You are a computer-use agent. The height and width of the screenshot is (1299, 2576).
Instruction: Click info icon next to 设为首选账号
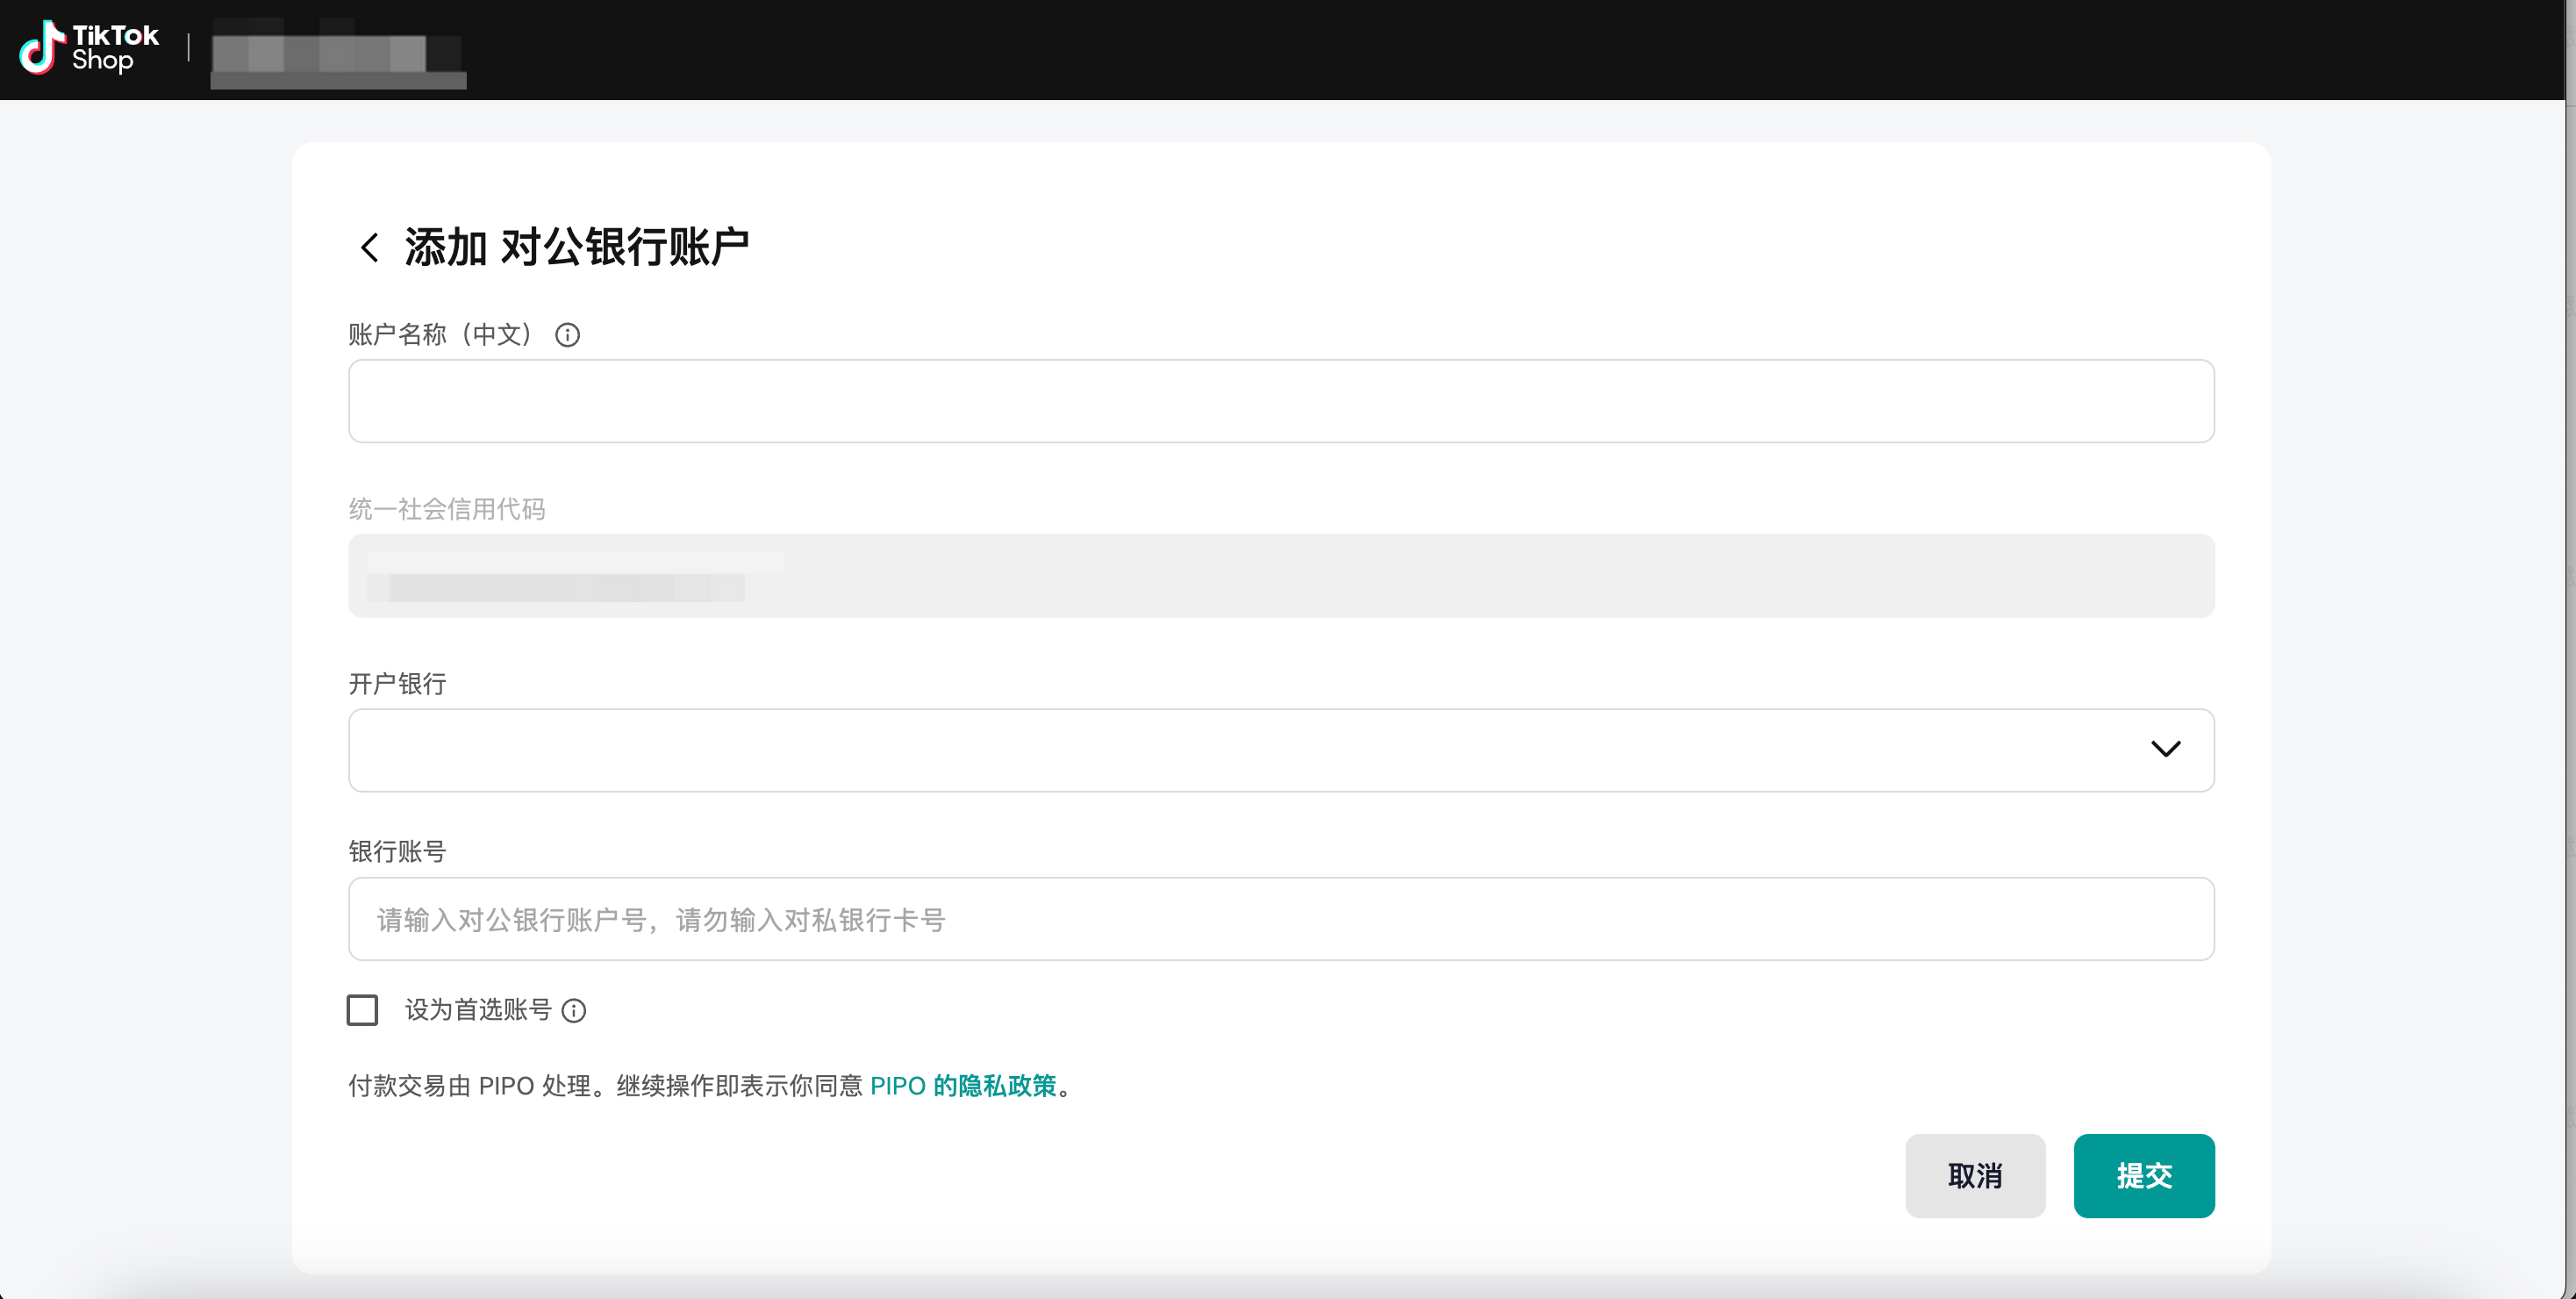[574, 1011]
